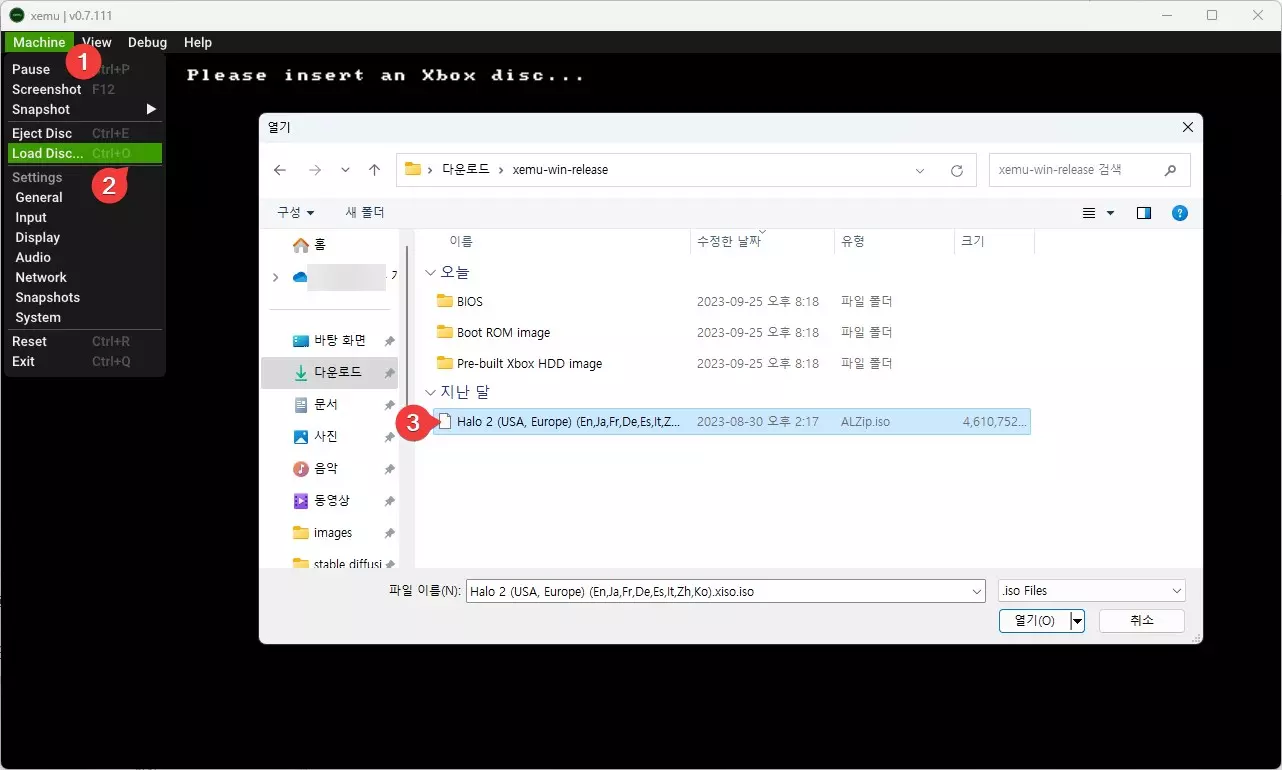This screenshot has width=1282, height=770.
Task: Open Snapshots settings
Action: tap(48, 297)
